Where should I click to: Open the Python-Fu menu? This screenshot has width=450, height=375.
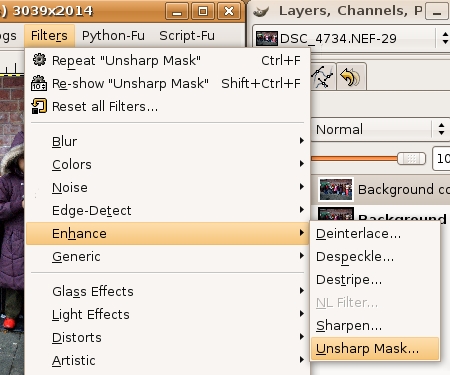(113, 35)
